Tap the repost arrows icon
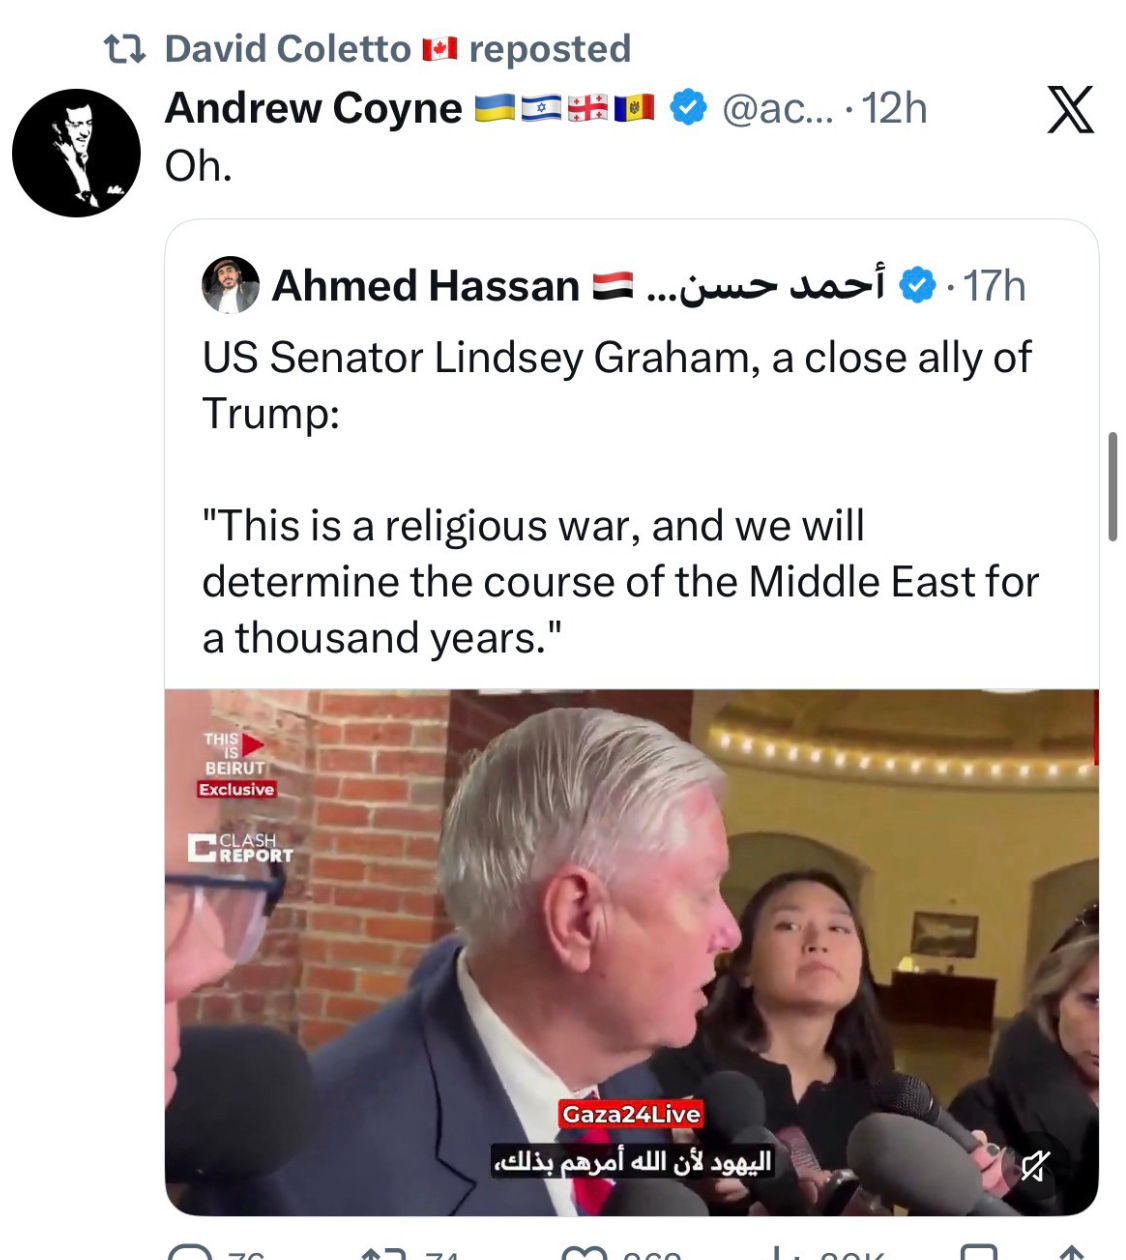 384,1252
